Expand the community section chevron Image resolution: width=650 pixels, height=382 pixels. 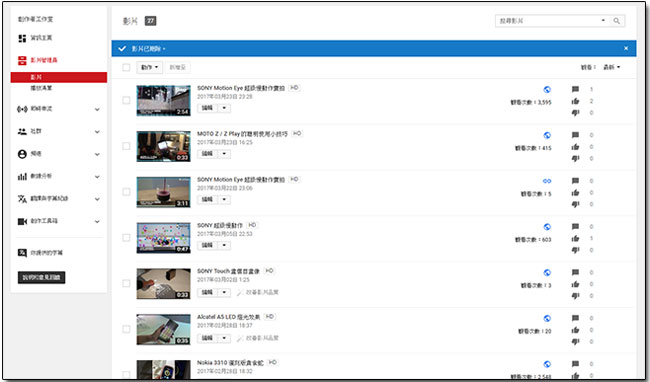[97, 132]
